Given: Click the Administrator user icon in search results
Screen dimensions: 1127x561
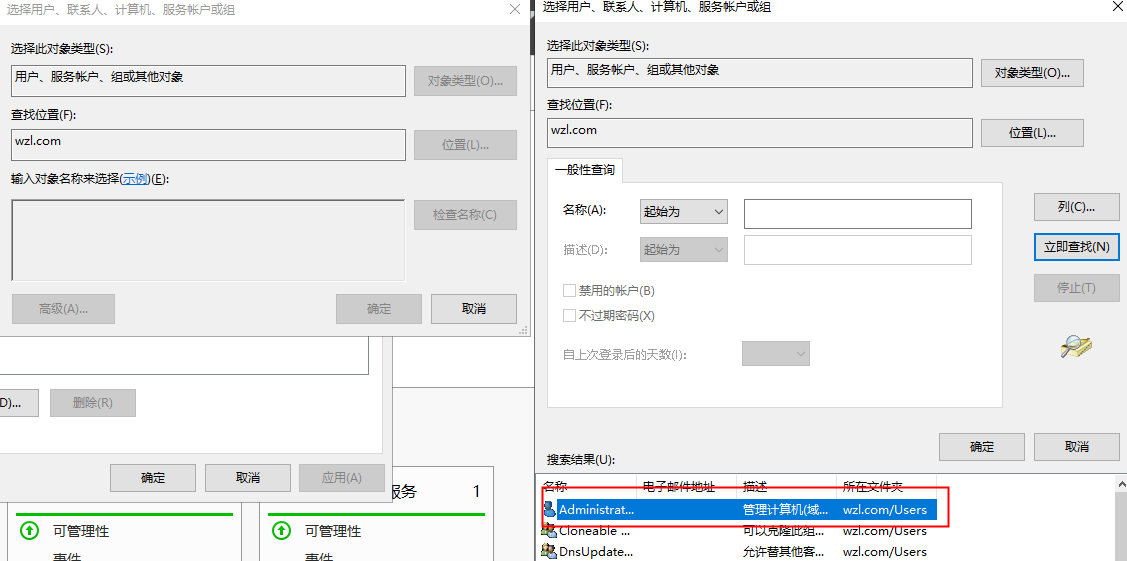Looking at the screenshot, I should click(x=549, y=510).
